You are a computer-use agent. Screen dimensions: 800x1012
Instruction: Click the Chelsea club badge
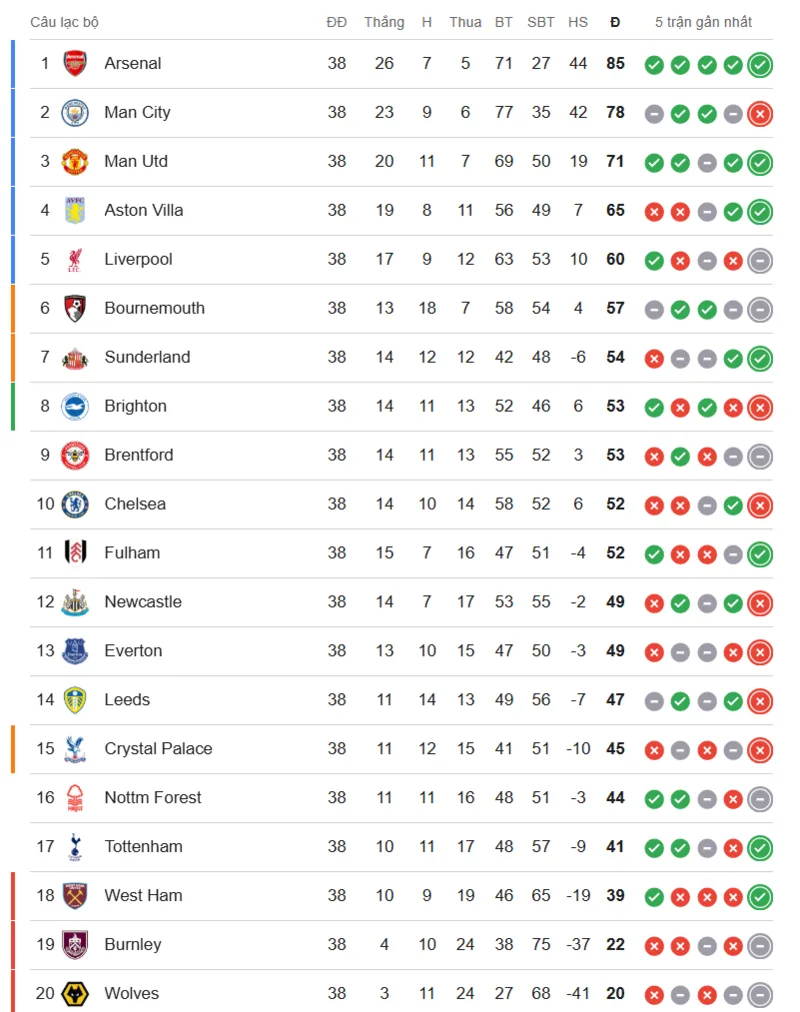click(x=75, y=504)
